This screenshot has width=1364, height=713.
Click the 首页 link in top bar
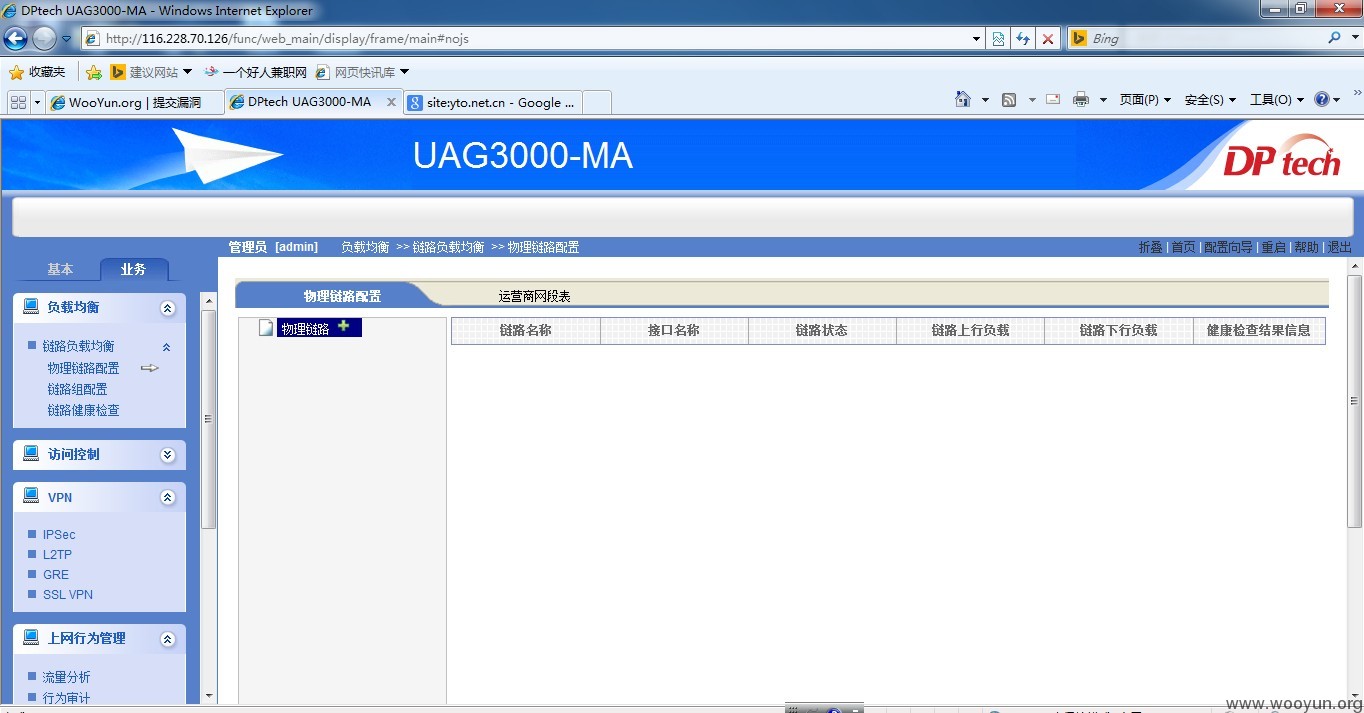(x=1183, y=247)
